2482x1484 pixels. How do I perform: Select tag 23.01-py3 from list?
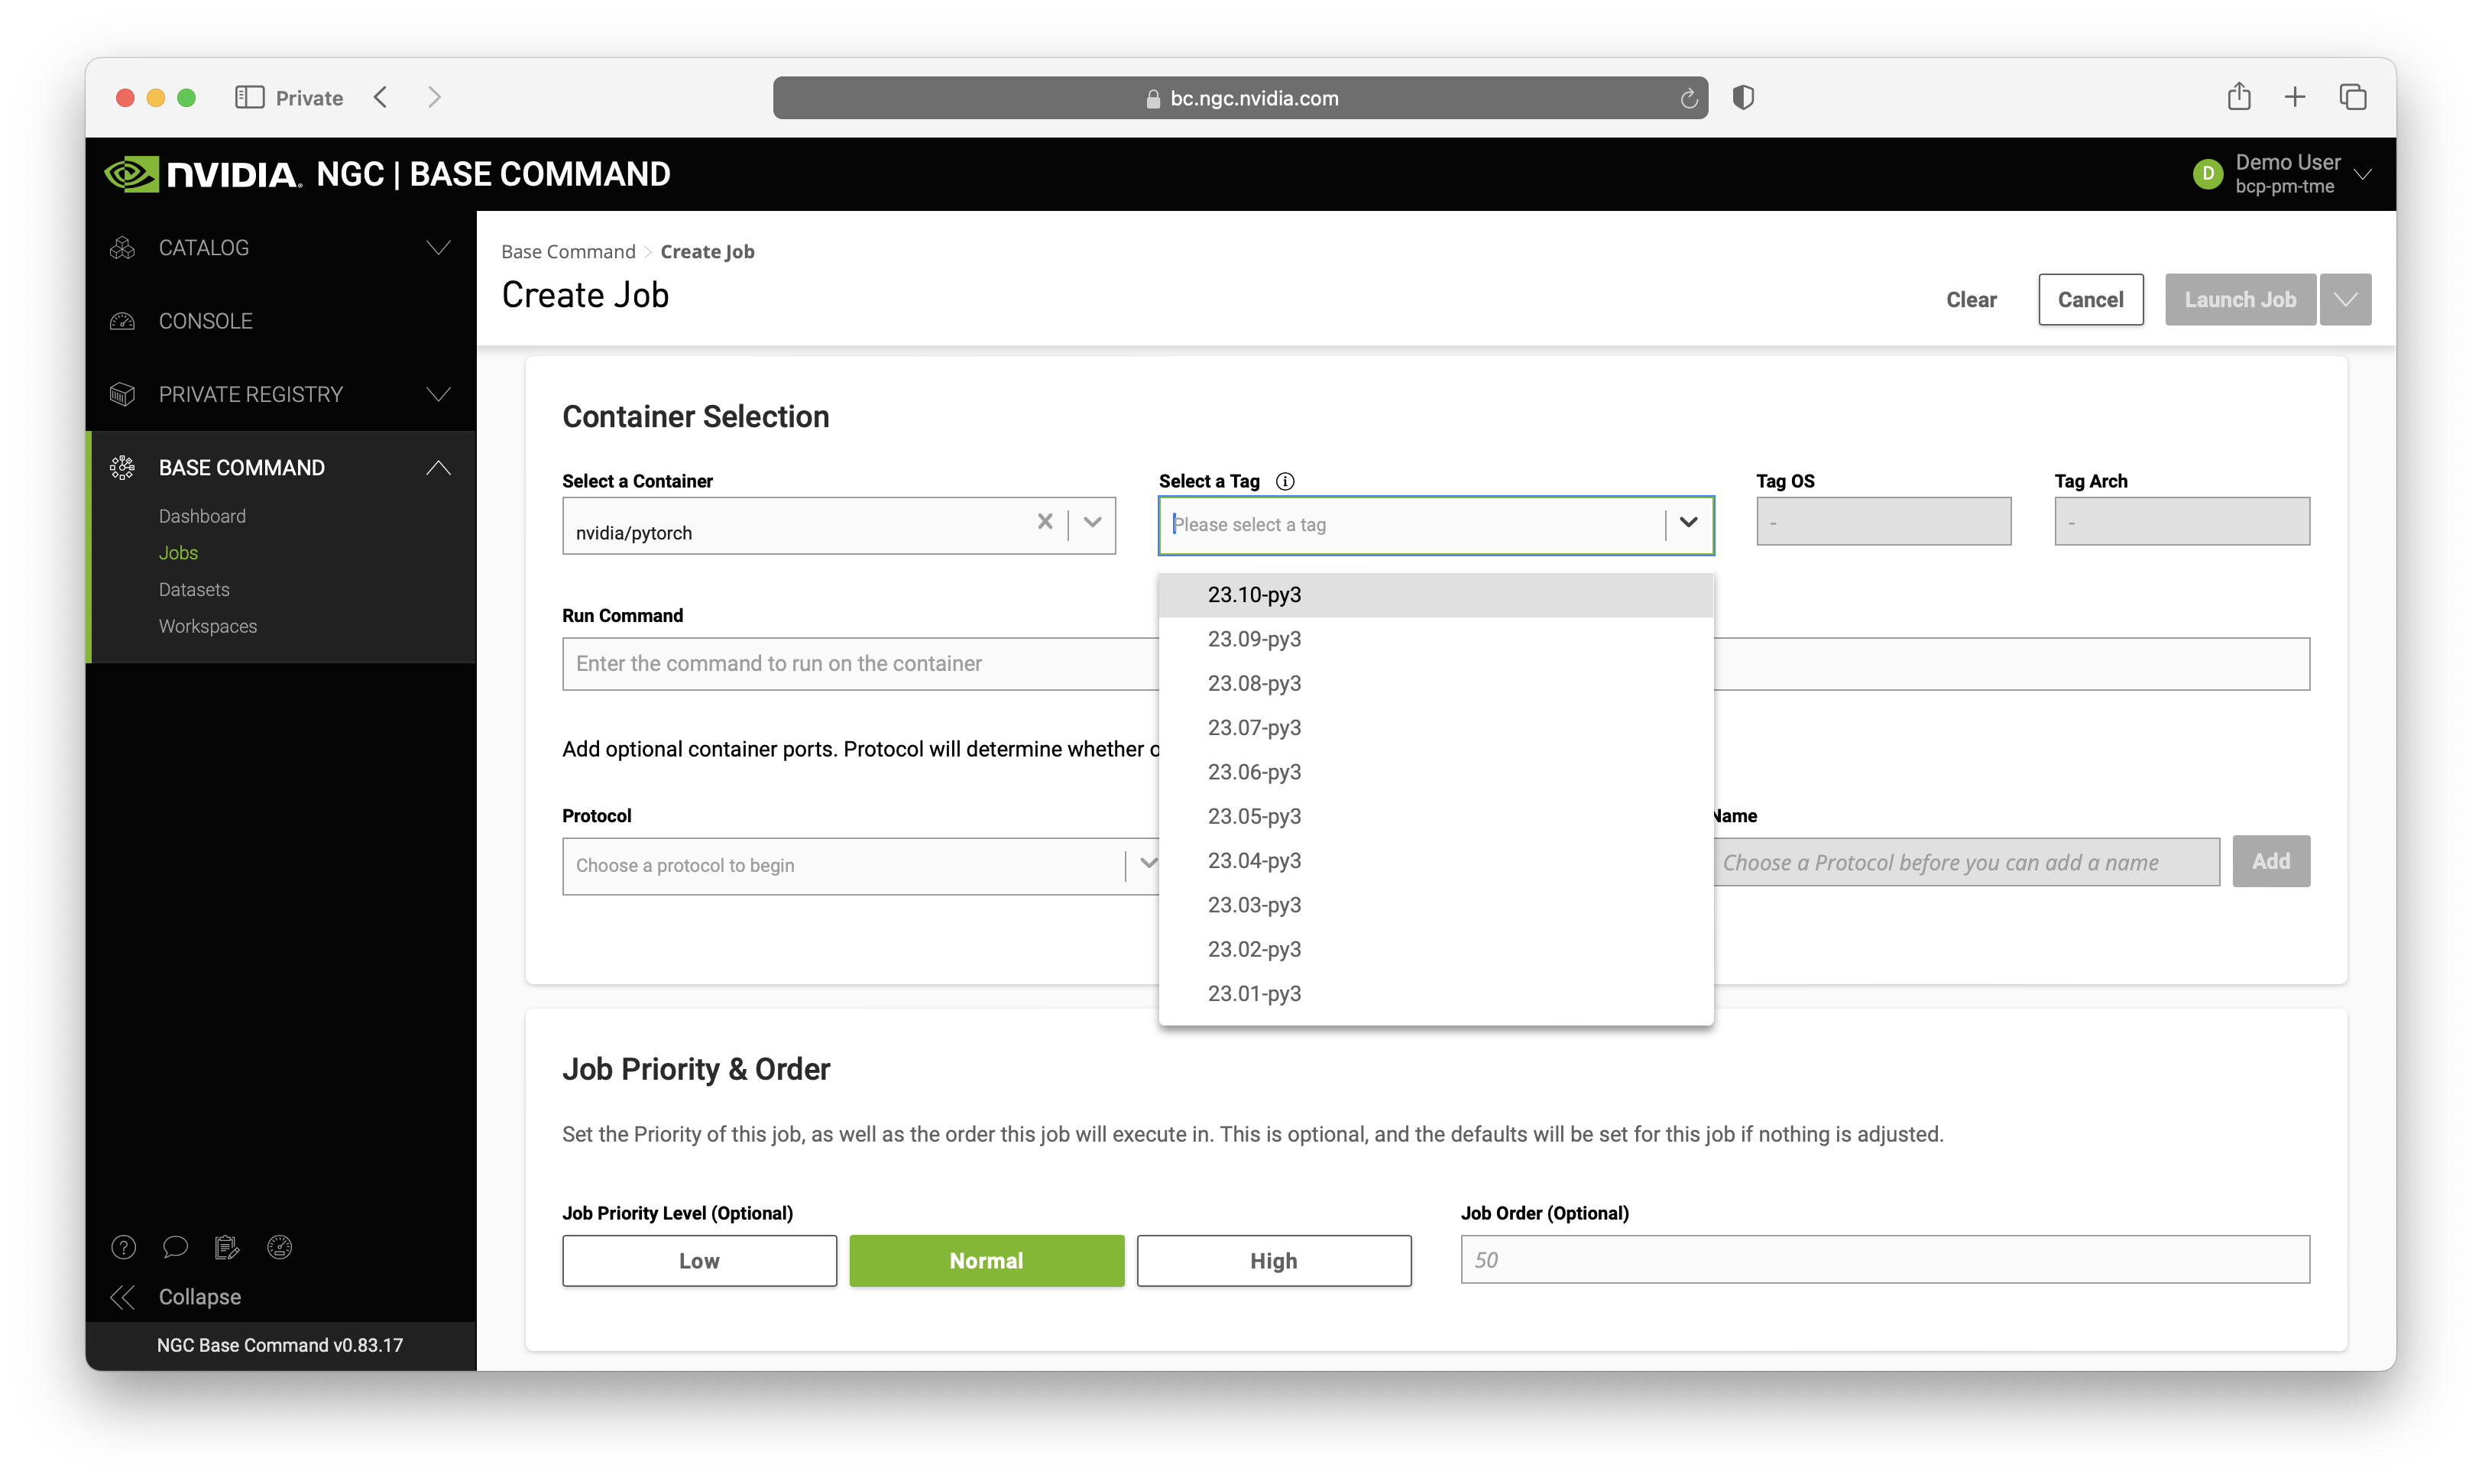click(1252, 991)
